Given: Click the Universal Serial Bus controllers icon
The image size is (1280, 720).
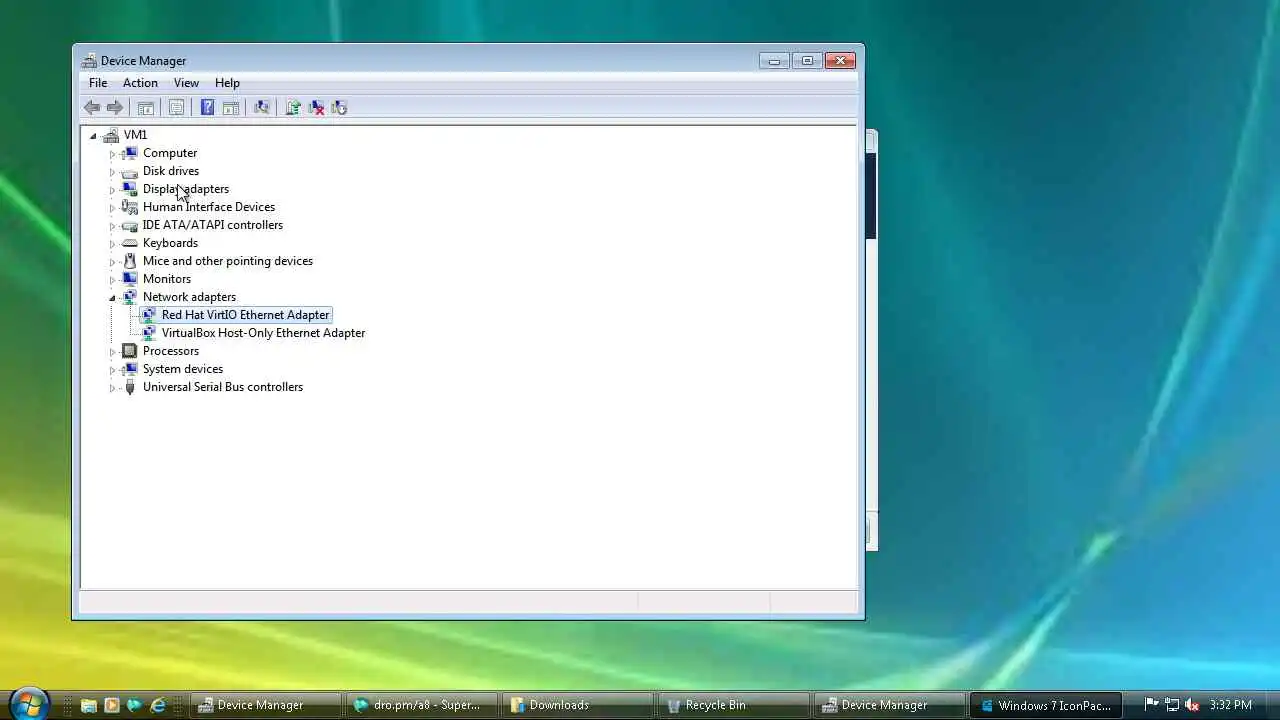Looking at the screenshot, I should 129,387.
